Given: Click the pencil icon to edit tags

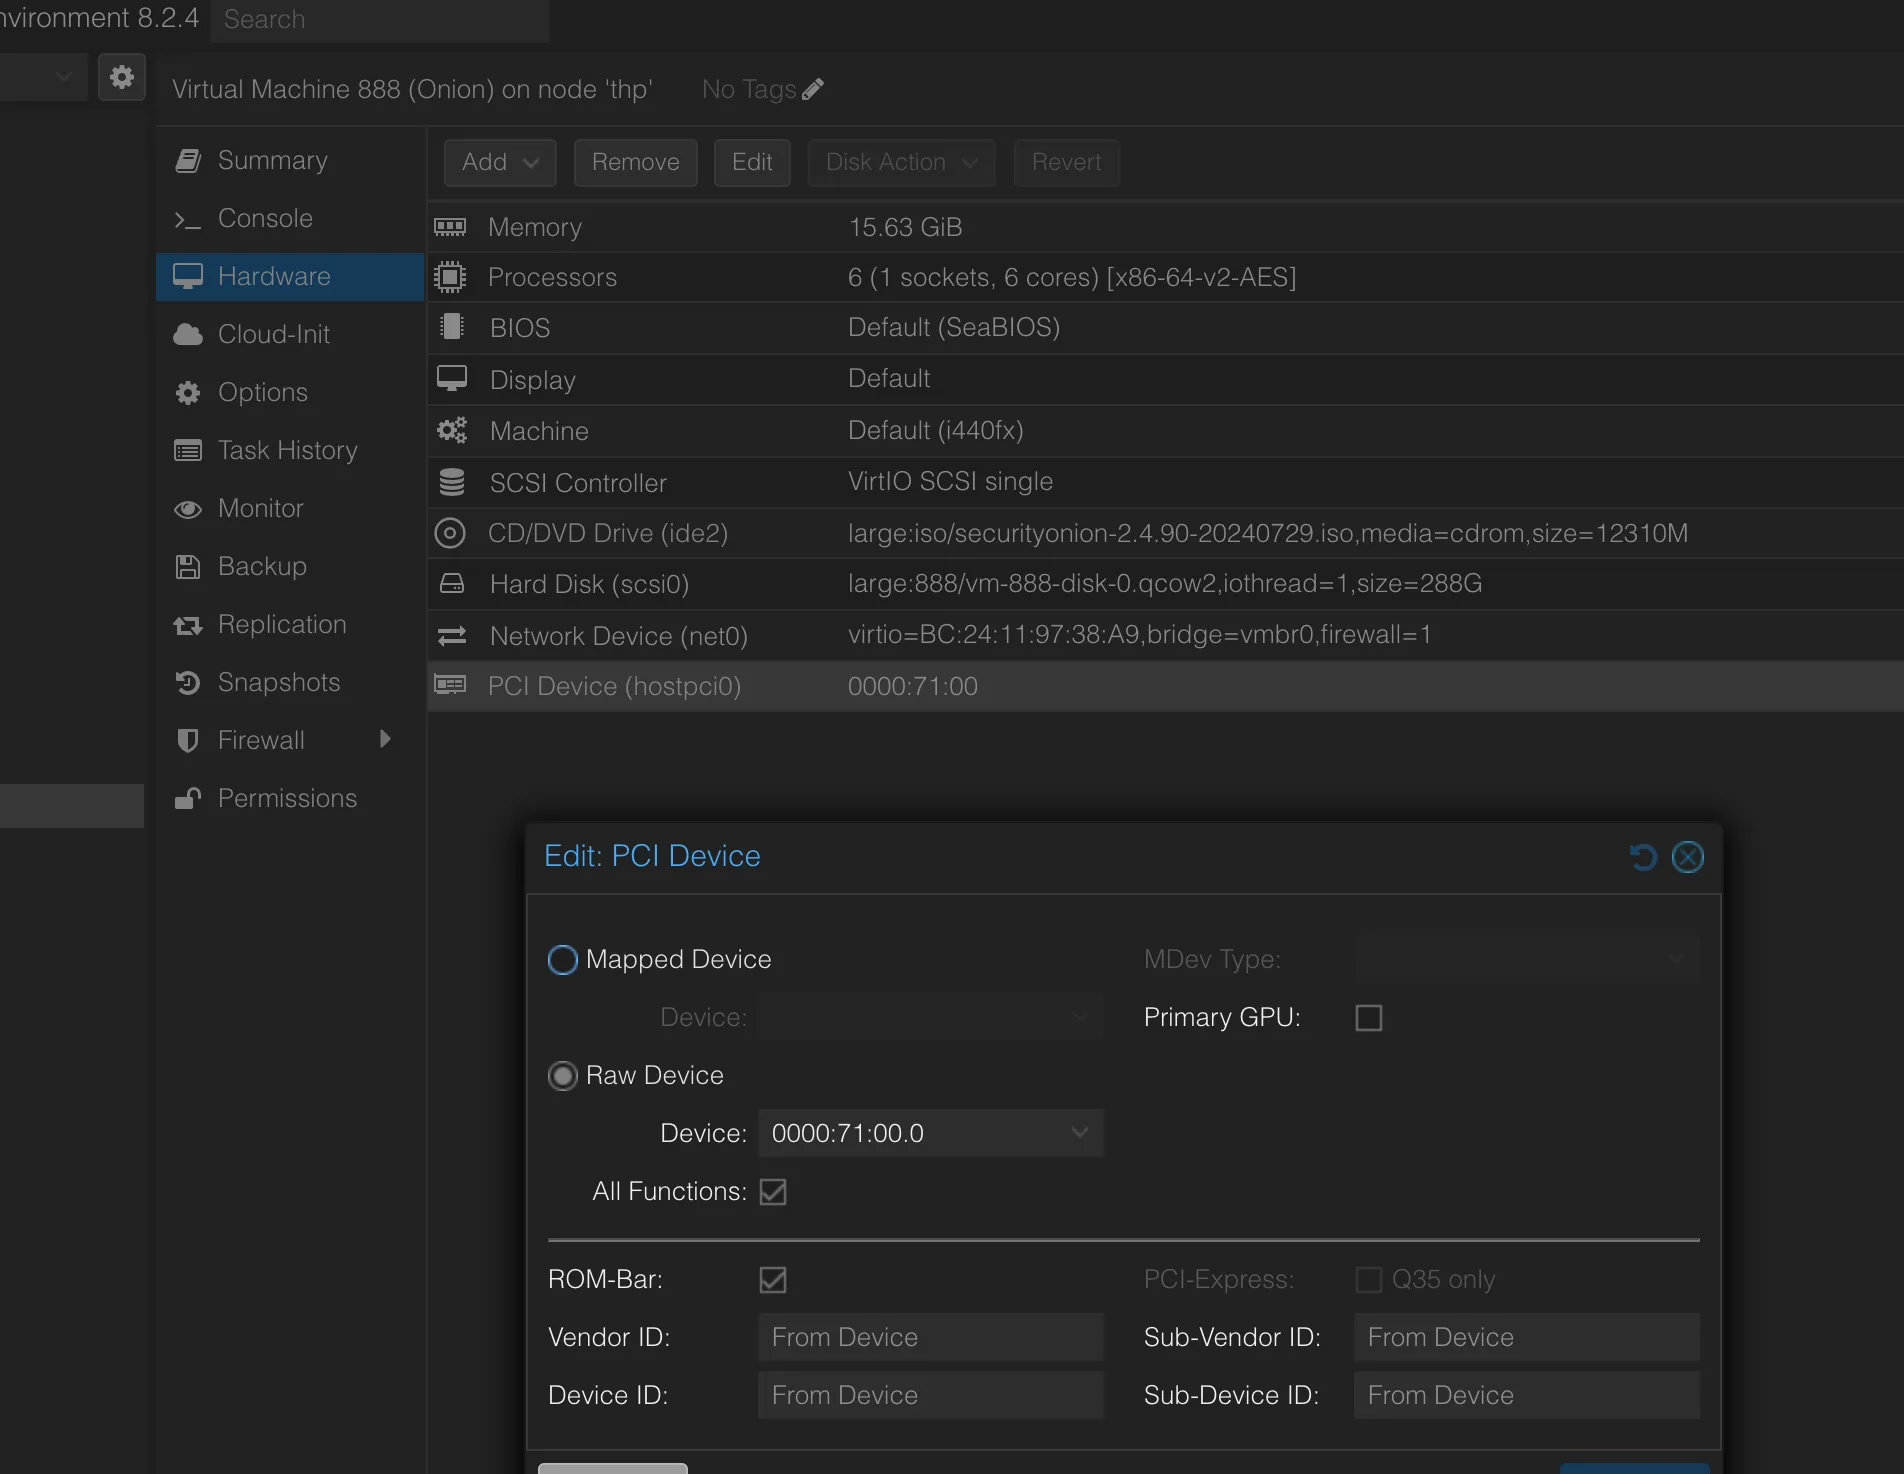Looking at the screenshot, I should 813,90.
